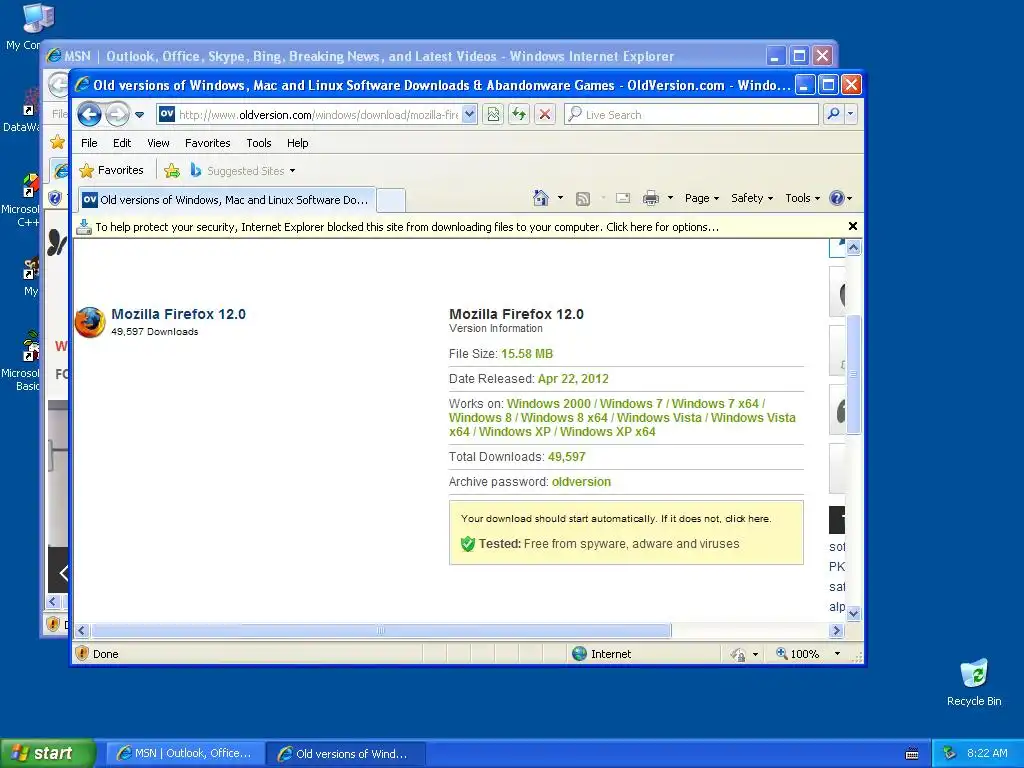Click the 'click here' download text
The width and height of the screenshot is (1024, 768).
[747, 519]
